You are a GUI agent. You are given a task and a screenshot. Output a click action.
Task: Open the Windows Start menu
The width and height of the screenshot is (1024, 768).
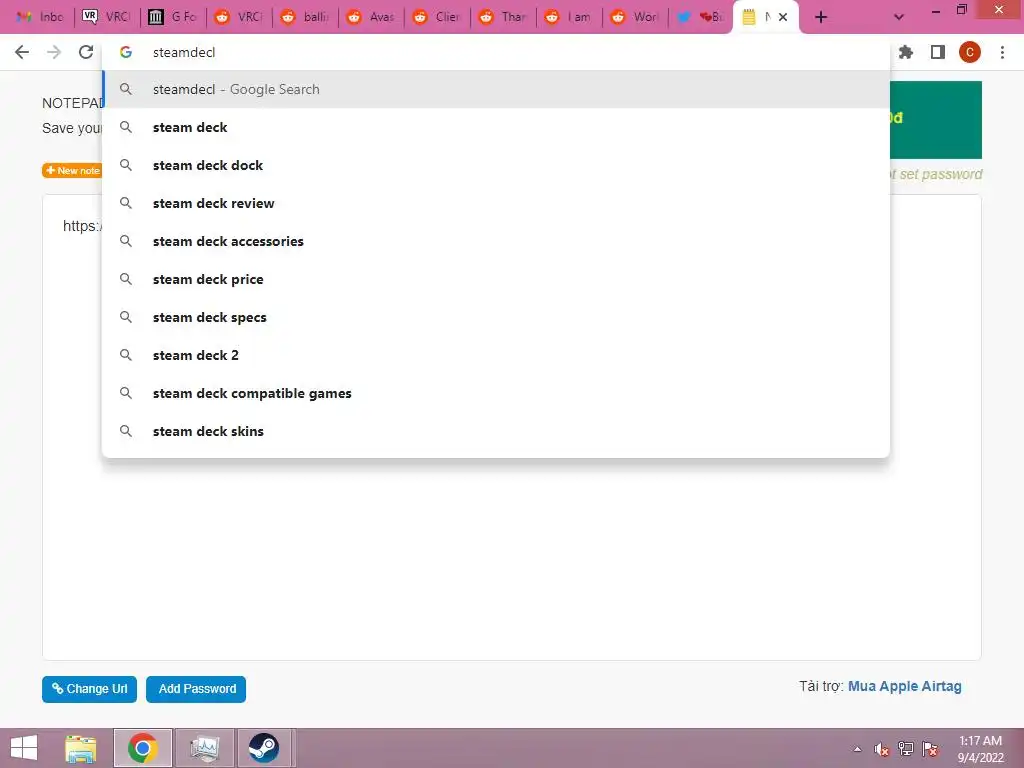click(24, 748)
